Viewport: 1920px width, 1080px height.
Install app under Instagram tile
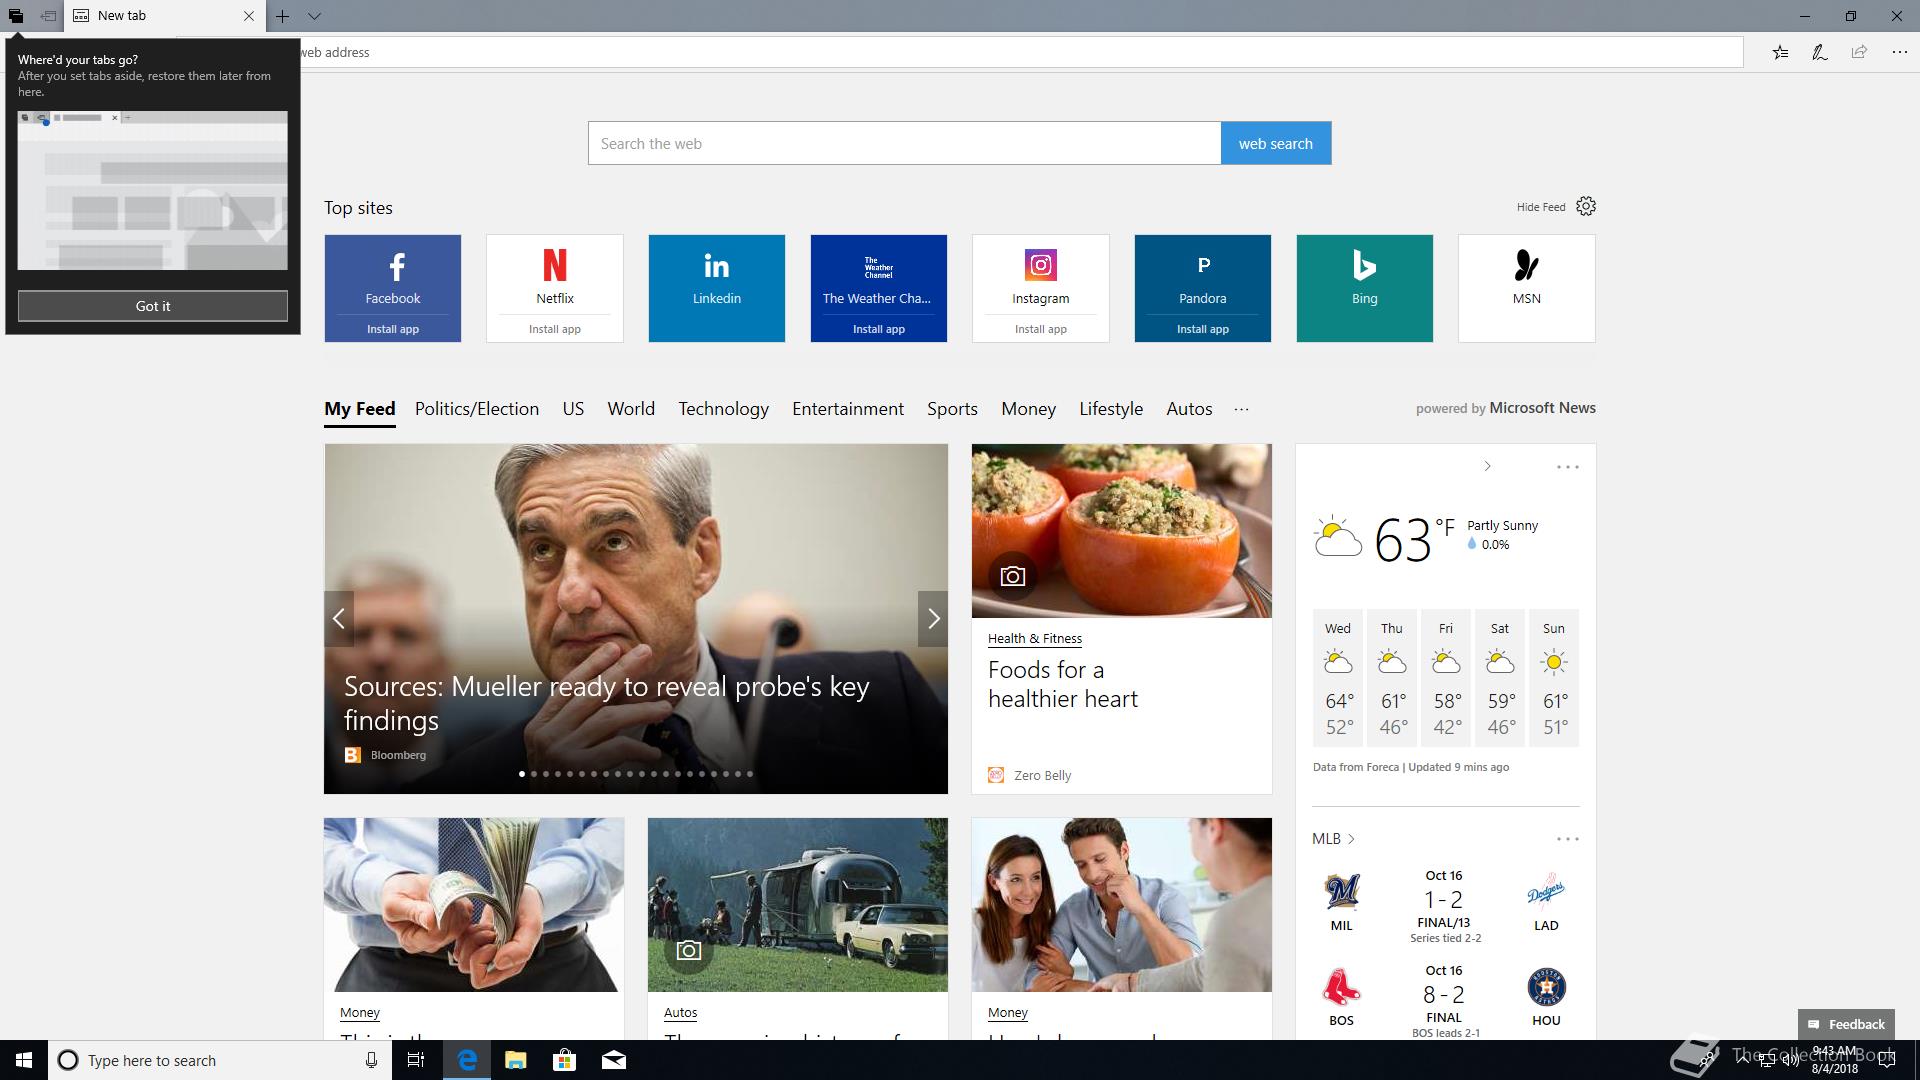coord(1041,329)
